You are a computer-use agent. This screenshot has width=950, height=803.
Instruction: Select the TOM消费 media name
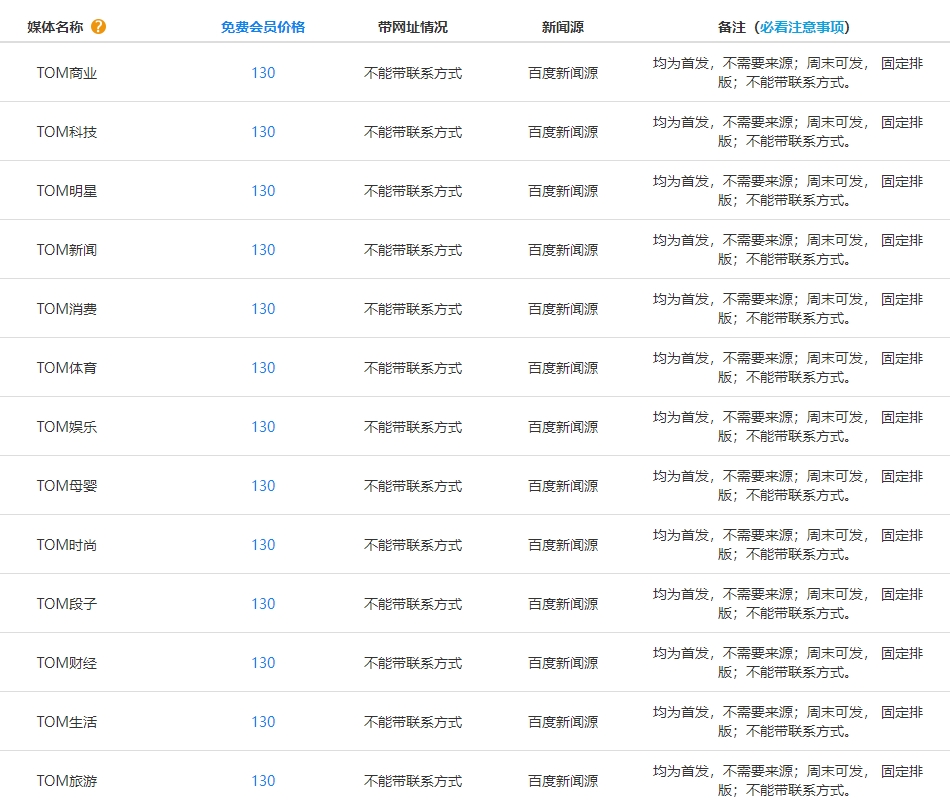coord(67,308)
